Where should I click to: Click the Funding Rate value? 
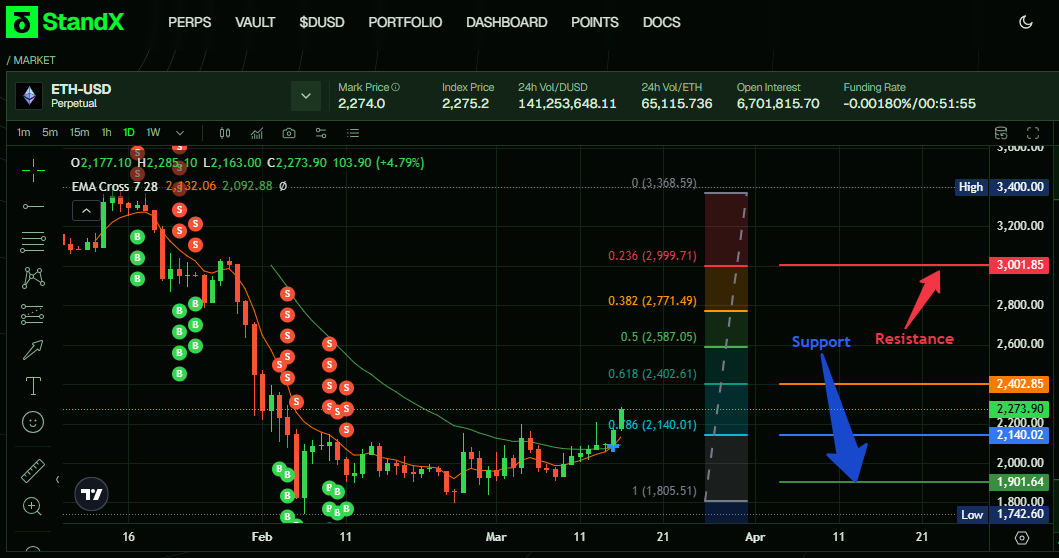click(909, 103)
